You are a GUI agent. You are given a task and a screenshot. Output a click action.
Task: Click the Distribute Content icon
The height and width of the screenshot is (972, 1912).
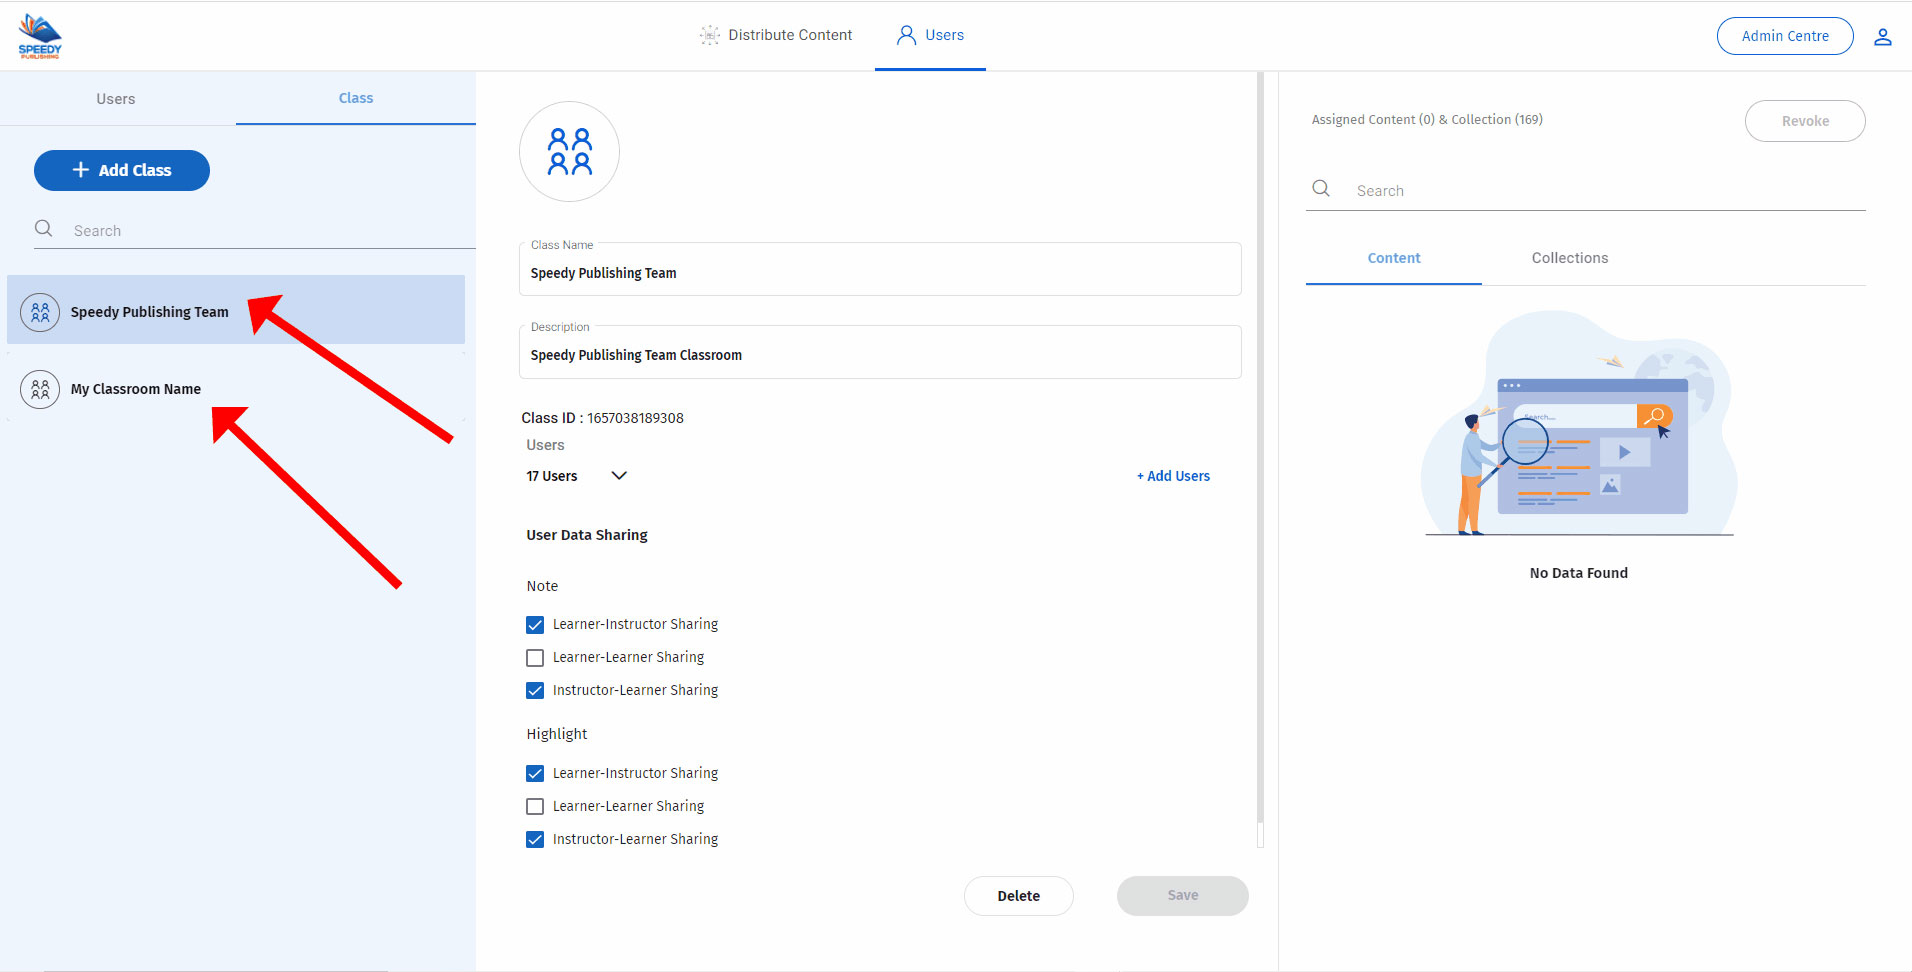(x=709, y=35)
